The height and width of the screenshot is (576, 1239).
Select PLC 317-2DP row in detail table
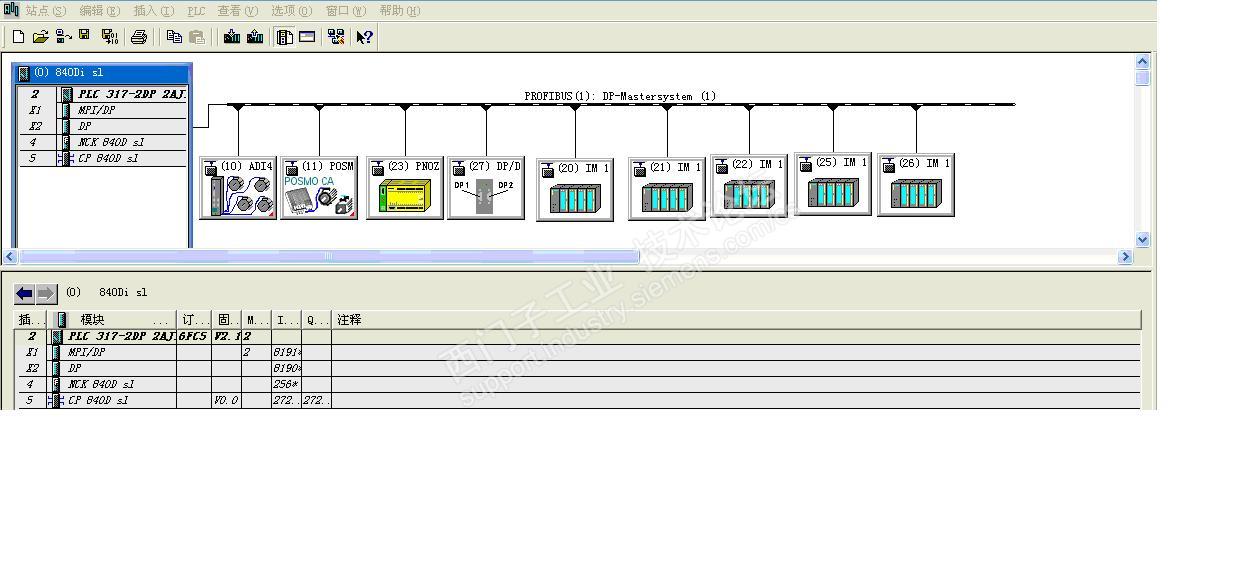[x=577, y=336]
